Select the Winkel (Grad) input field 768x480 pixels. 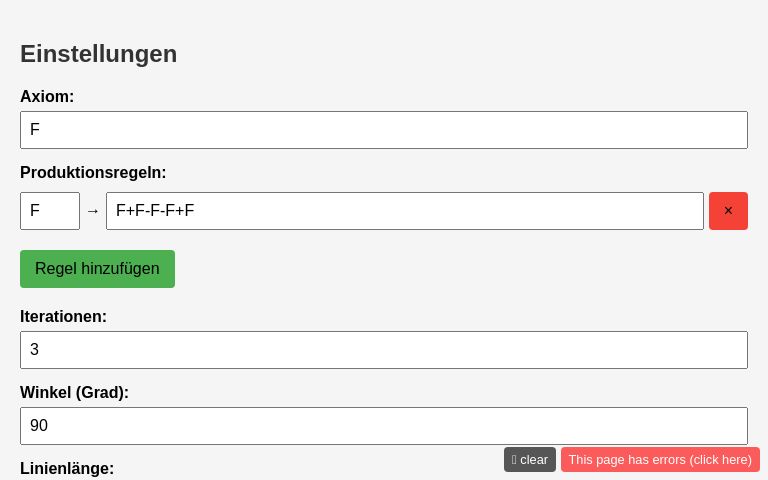[x=384, y=426]
